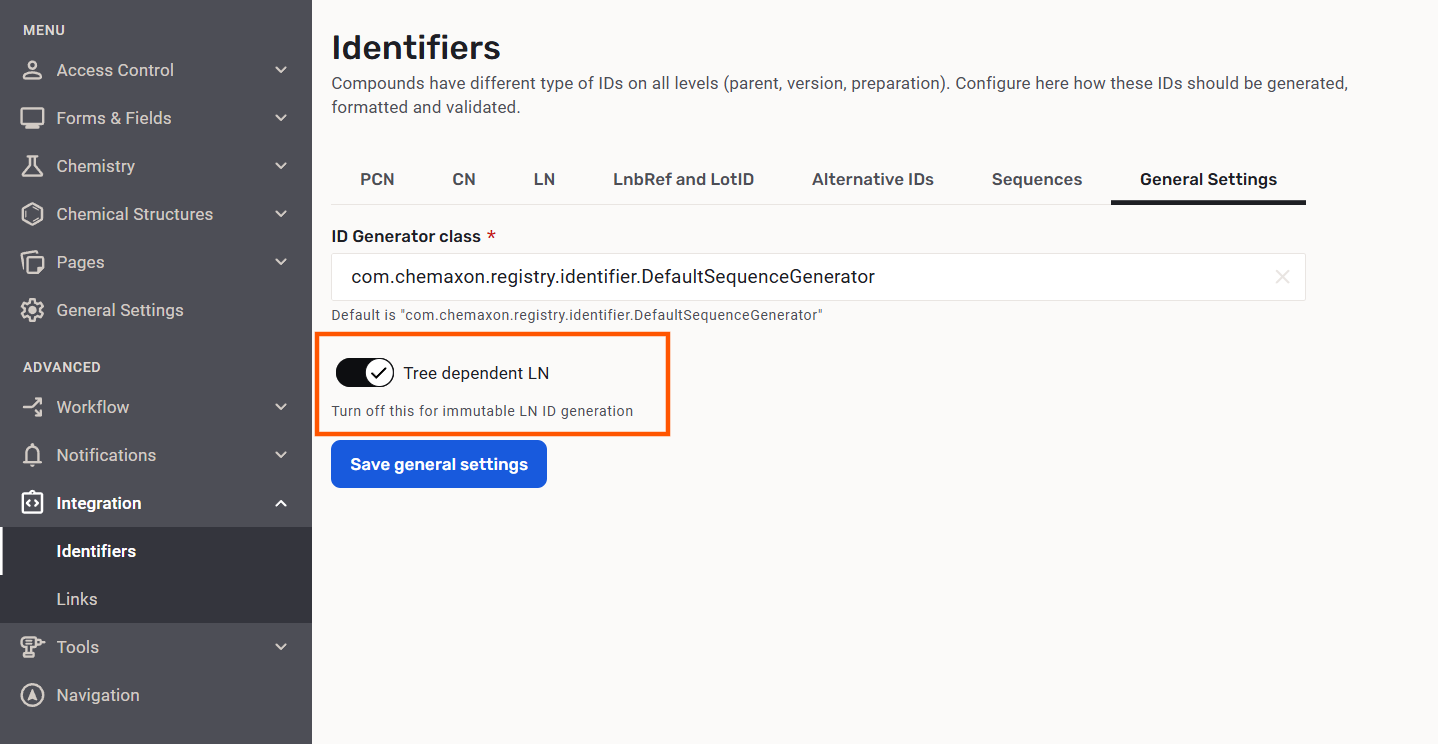The height and width of the screenshot is (744, 1438).
Task: Switch to the Sequences tab
Action: pos(1036,180)
